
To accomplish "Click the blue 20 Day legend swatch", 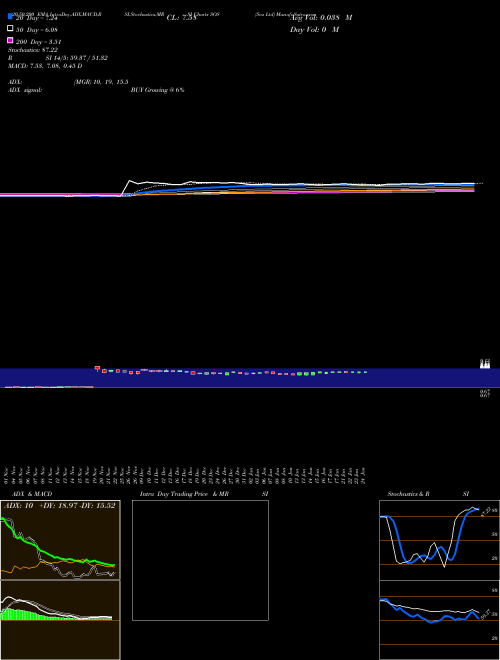I will (10, 17).
